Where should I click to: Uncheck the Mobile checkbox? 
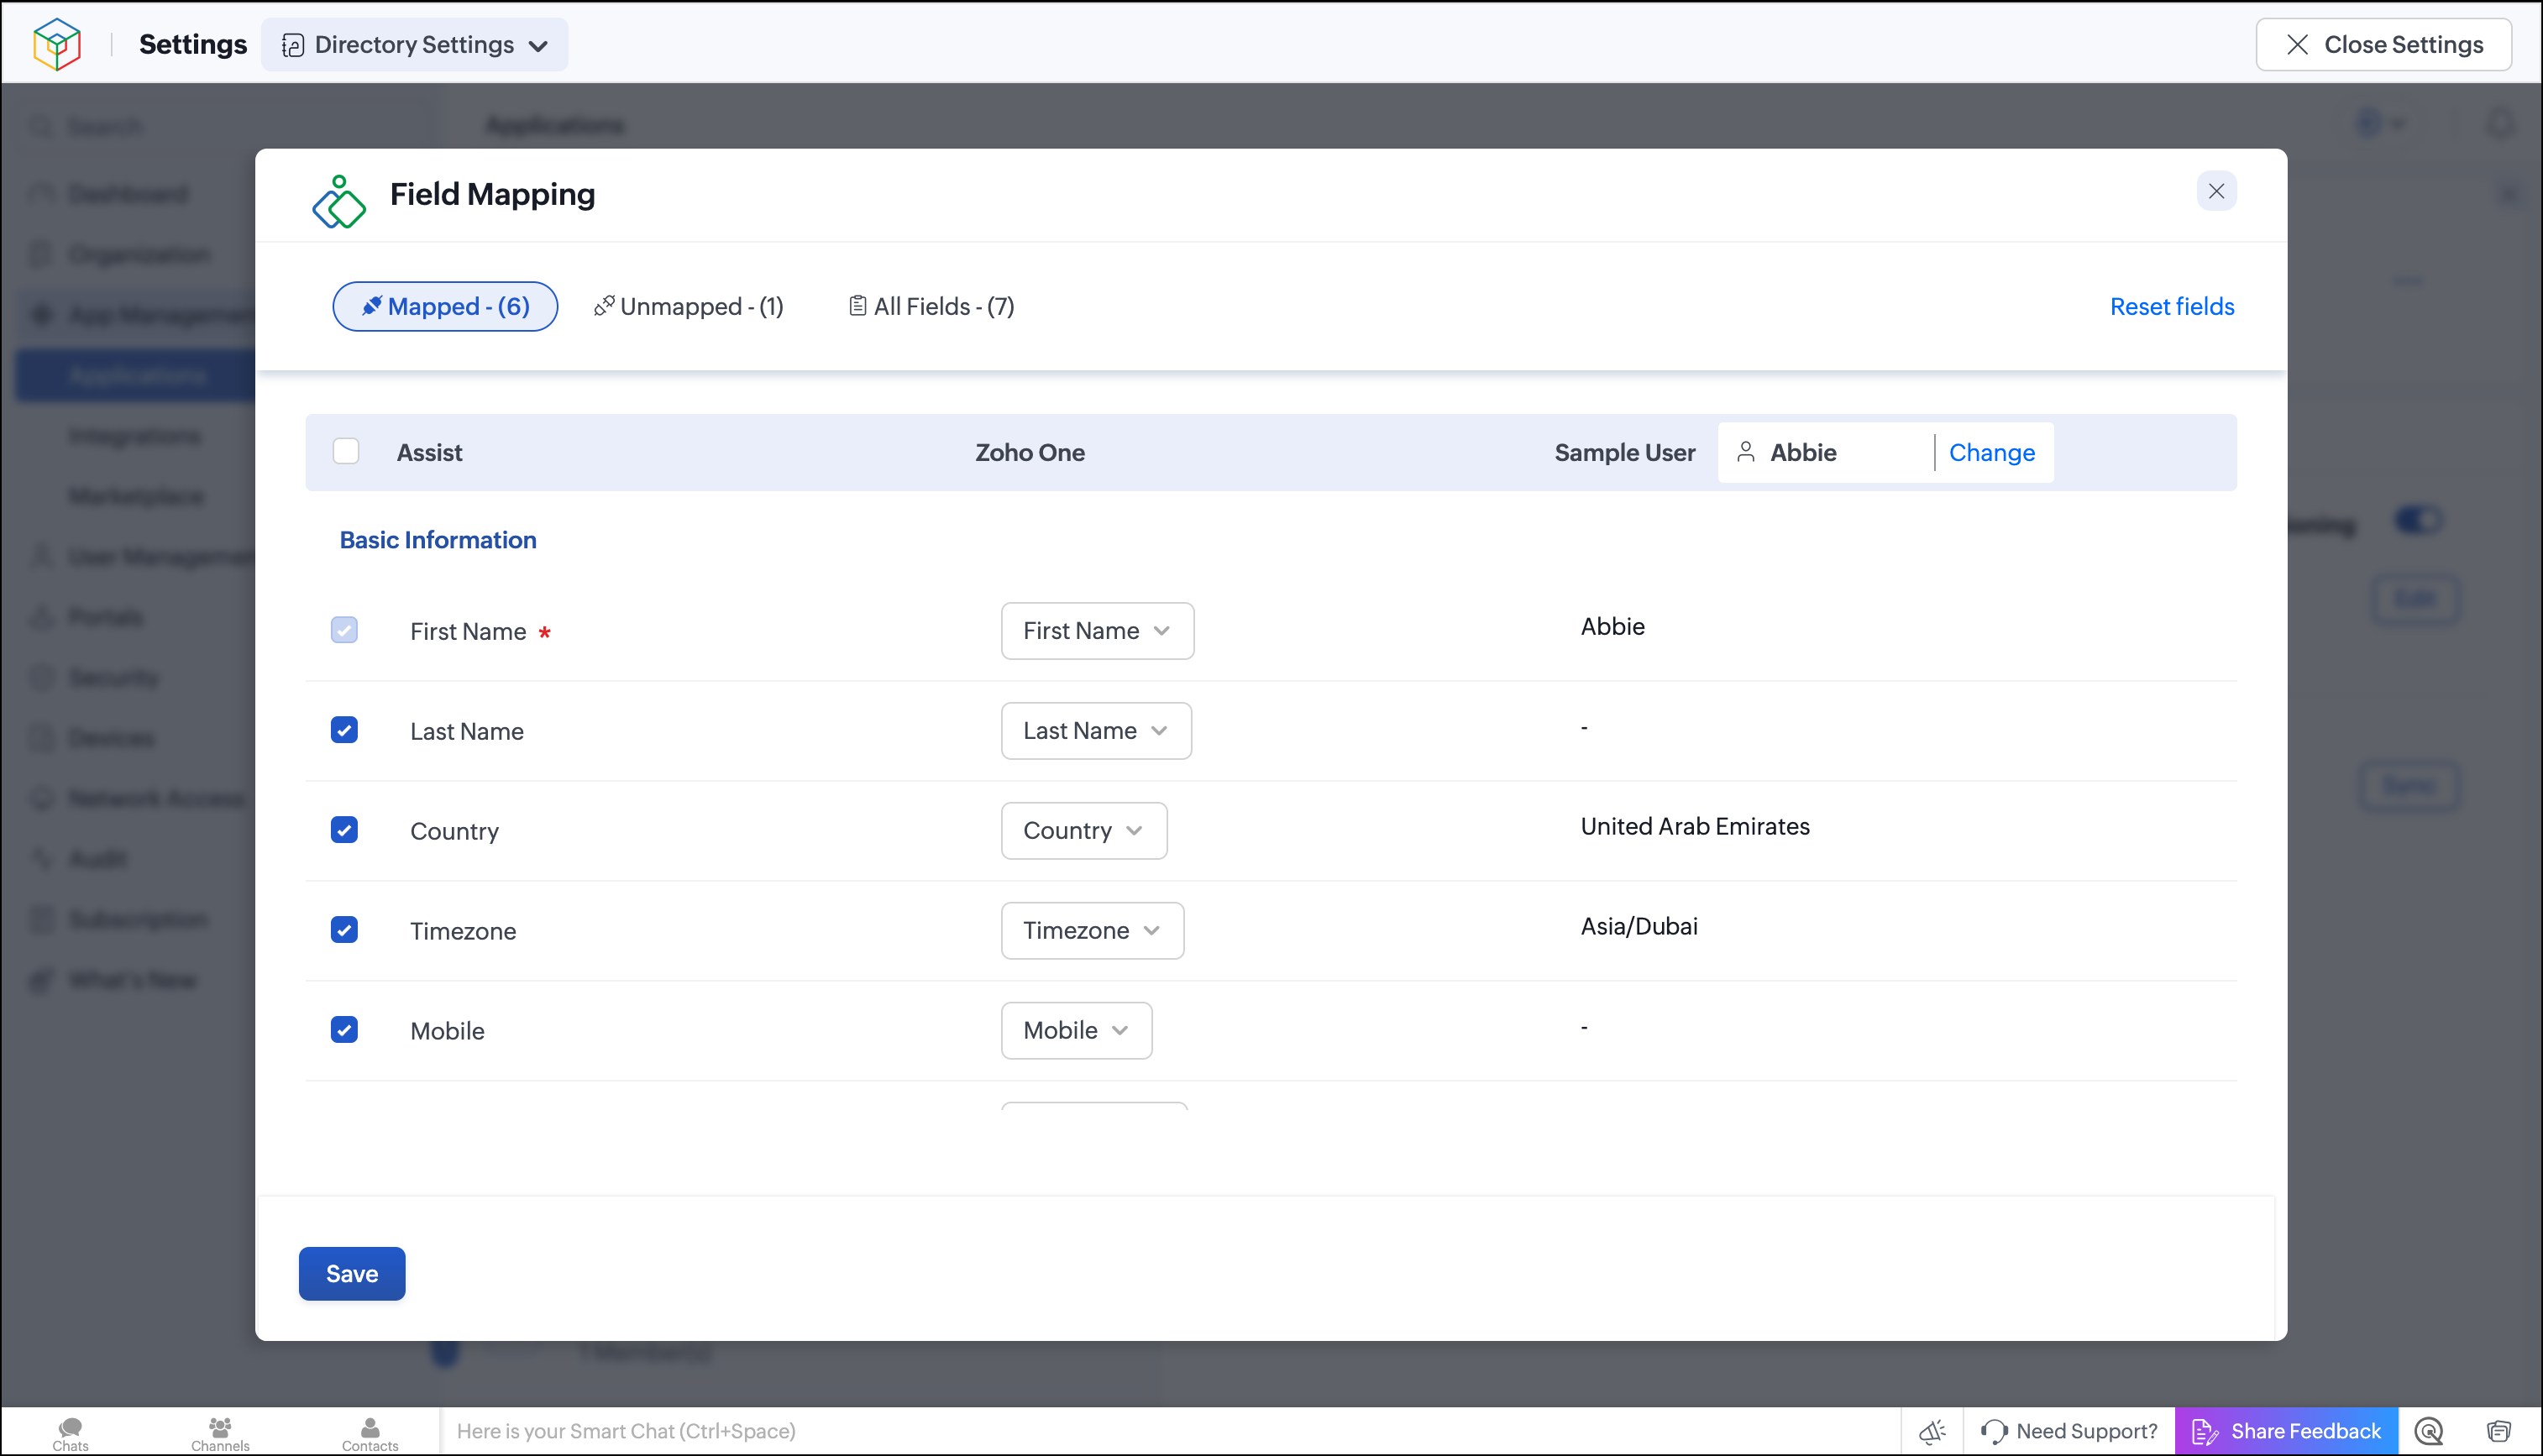344,1030
